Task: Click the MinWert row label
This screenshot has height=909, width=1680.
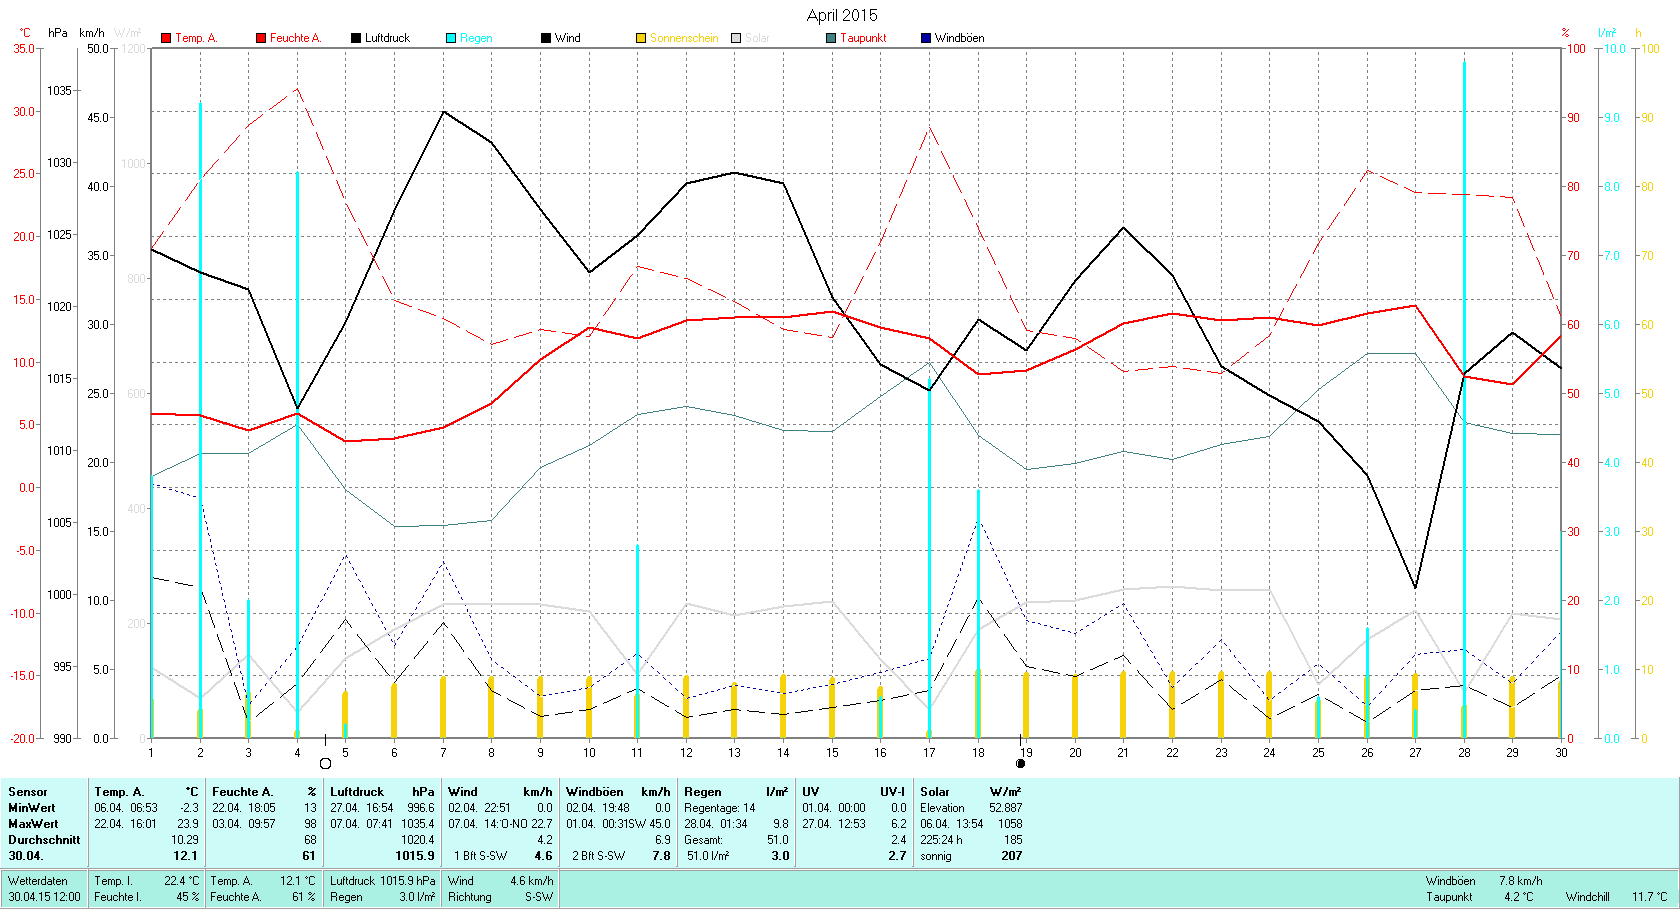Action: coord(32,808)
